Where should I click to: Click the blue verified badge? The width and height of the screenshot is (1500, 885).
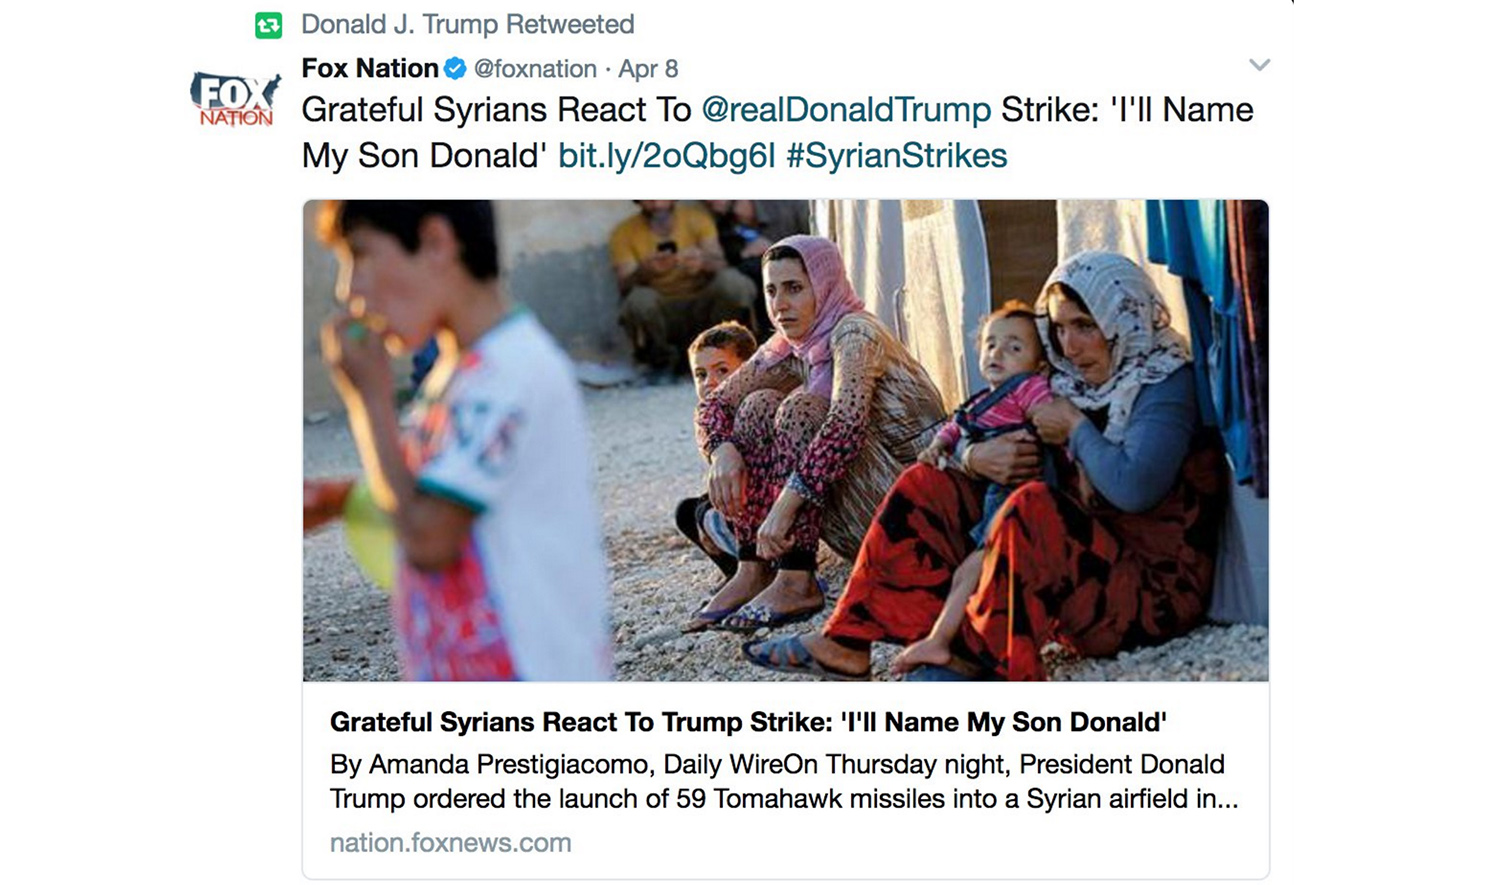[x=455, y=68]
